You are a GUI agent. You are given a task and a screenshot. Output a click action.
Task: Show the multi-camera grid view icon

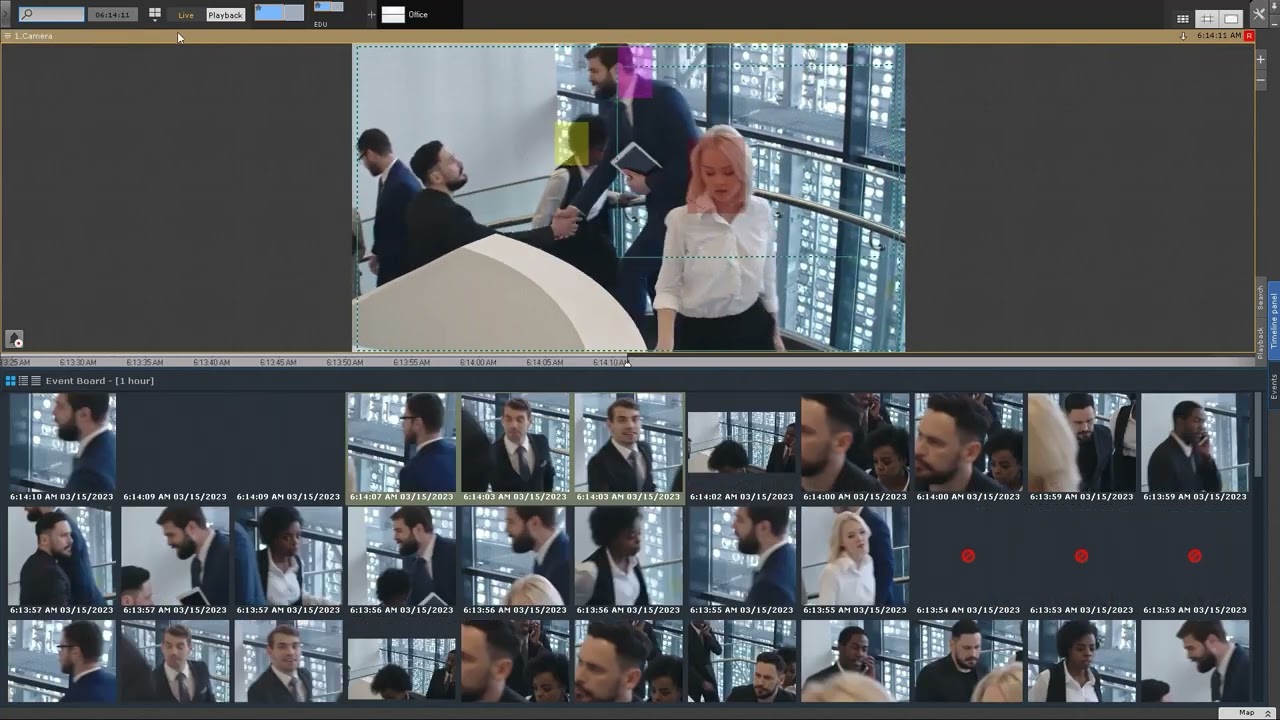[x=1183, y=19]
